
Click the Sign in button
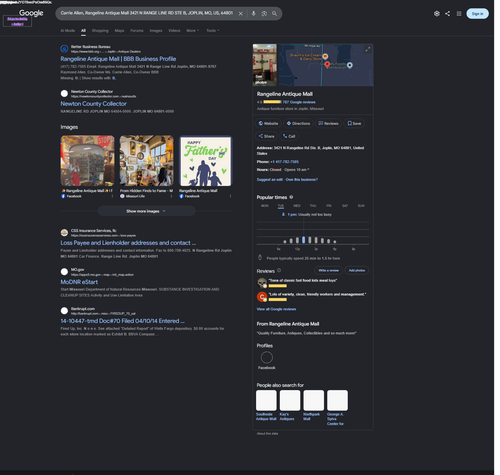(477, 14)
